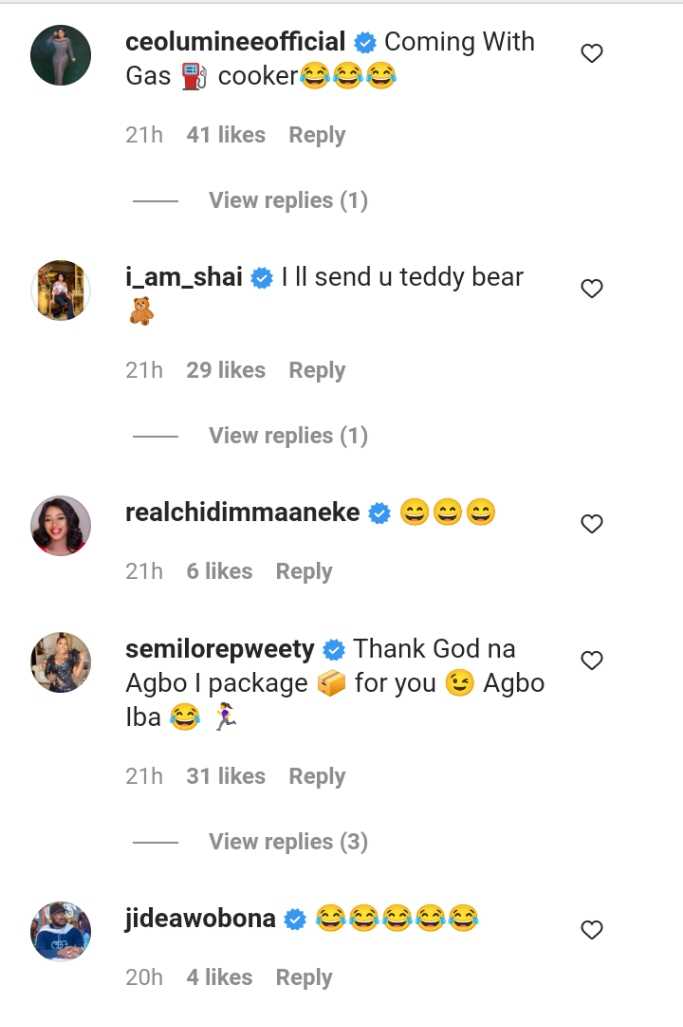Reply to ceolumineeofficial's comment
Viewport: 683px width, 1027px height.
point(317,135)
